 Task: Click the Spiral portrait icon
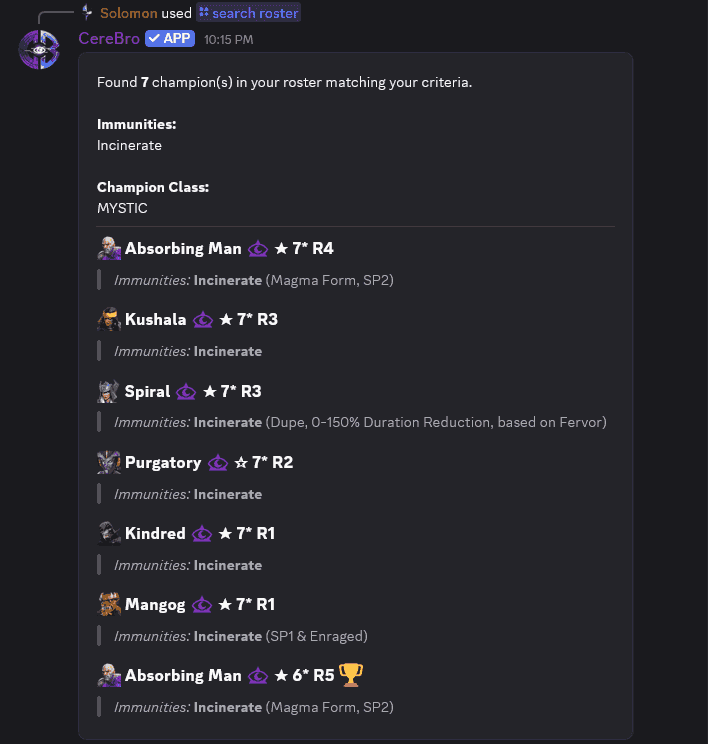pos(109,391)
